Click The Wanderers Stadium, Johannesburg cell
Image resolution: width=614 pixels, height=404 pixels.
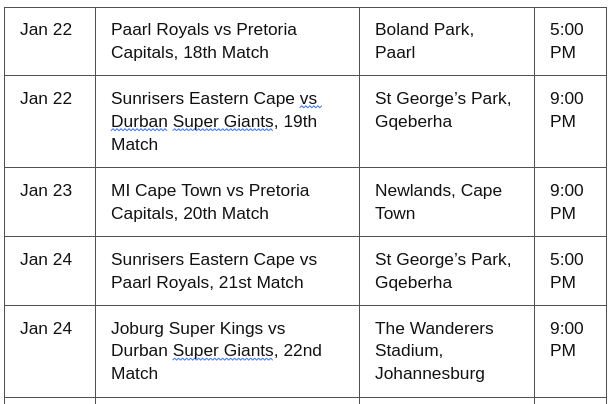tap(447, 351)
